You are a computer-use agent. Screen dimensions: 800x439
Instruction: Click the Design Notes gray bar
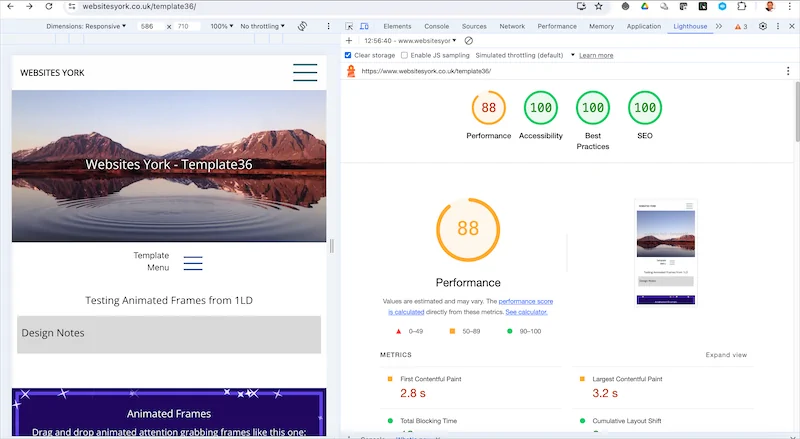tap(169, 334)
